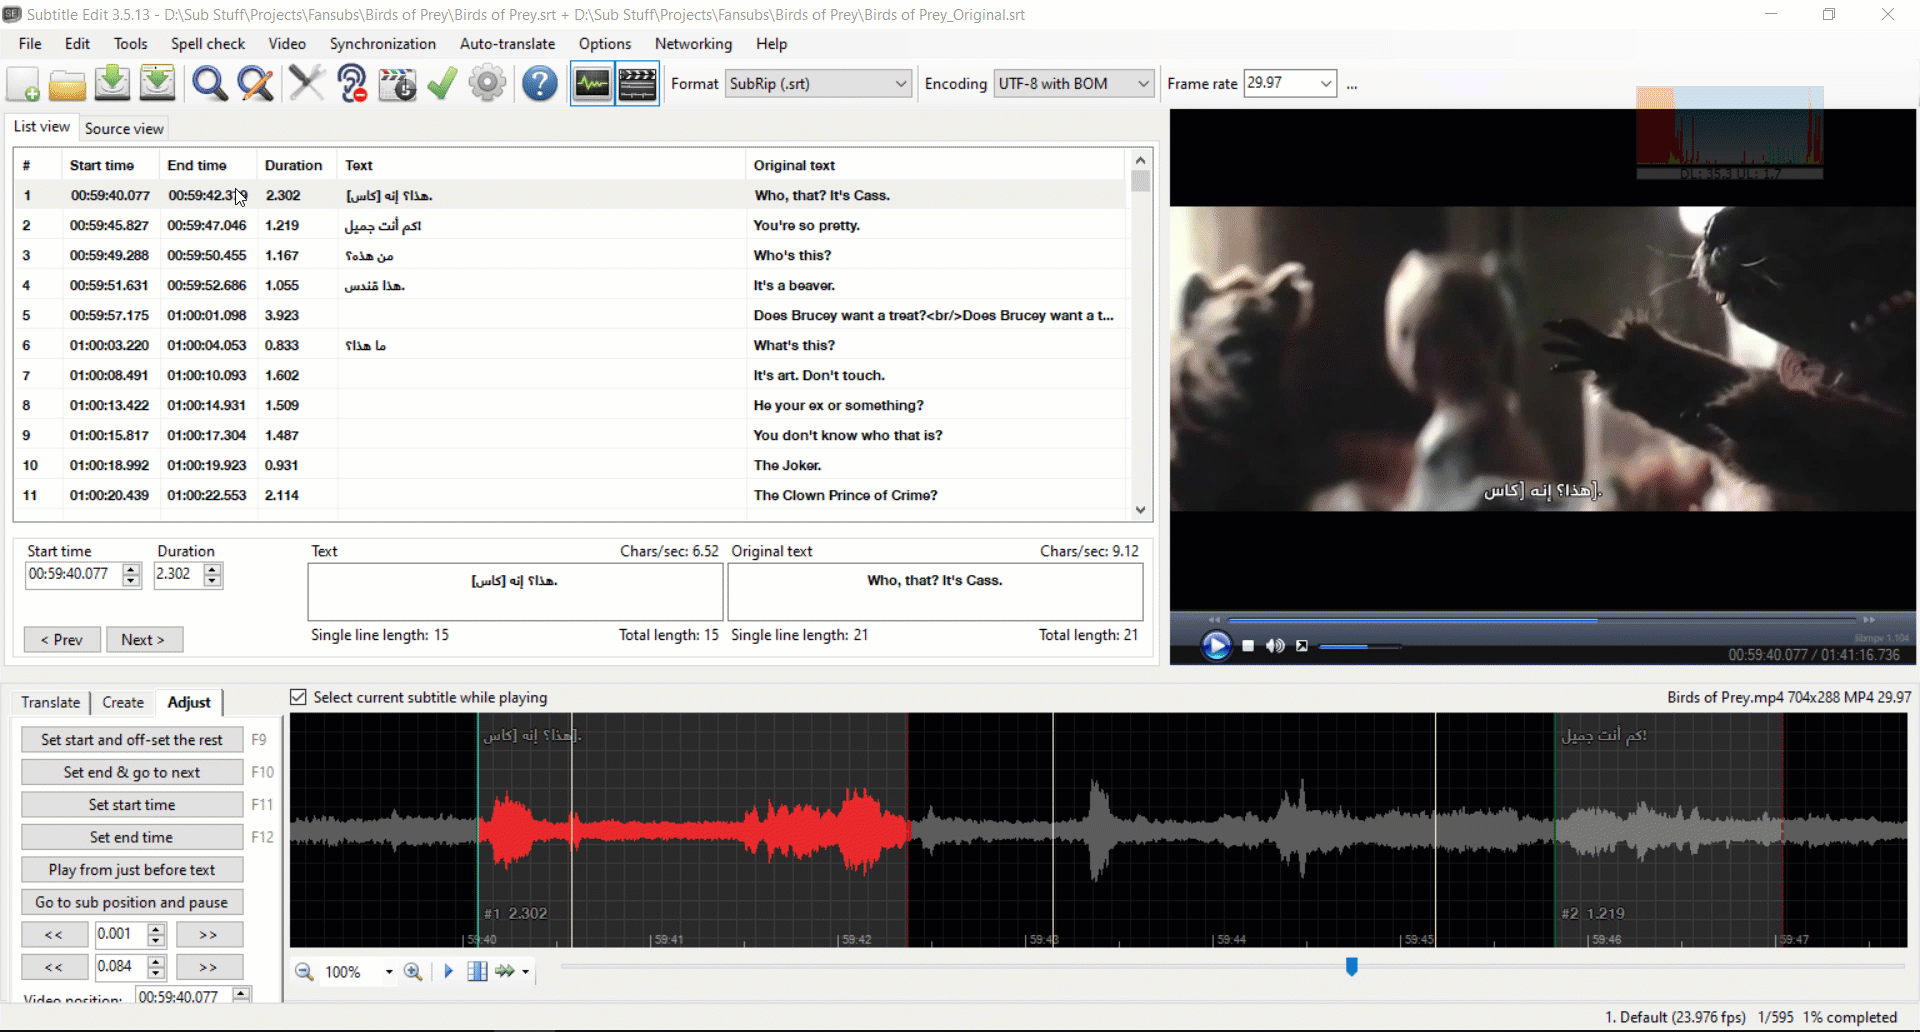Click scroll-down arrow of subtitle list
Screen dimensions: 1920x1032
(x=1140, y=510)
